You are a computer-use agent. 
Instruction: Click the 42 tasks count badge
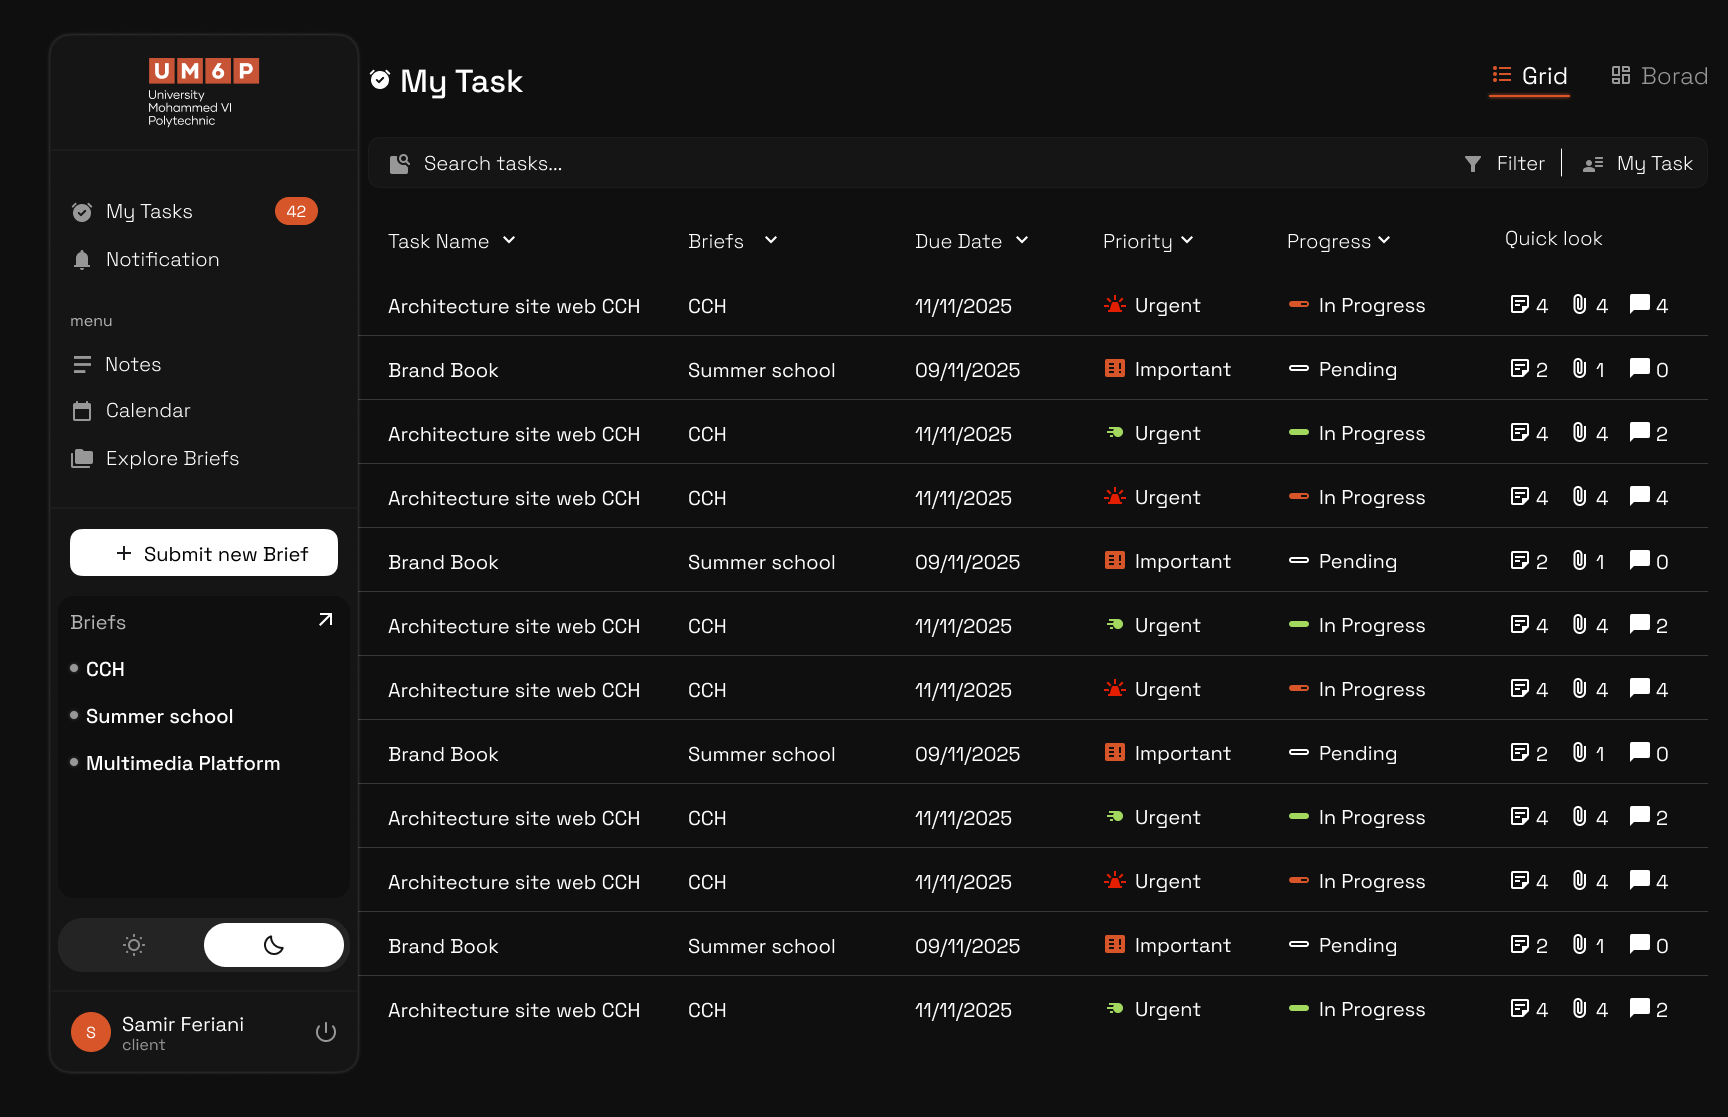click(x=296, y=211)
